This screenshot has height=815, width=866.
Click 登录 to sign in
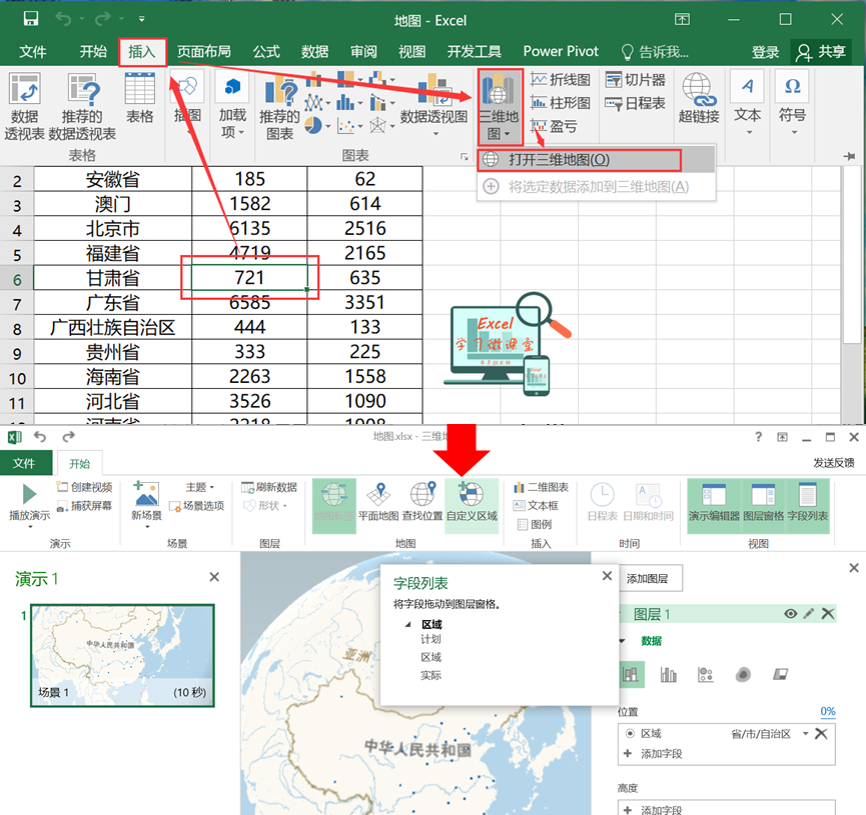click(765, 52)
